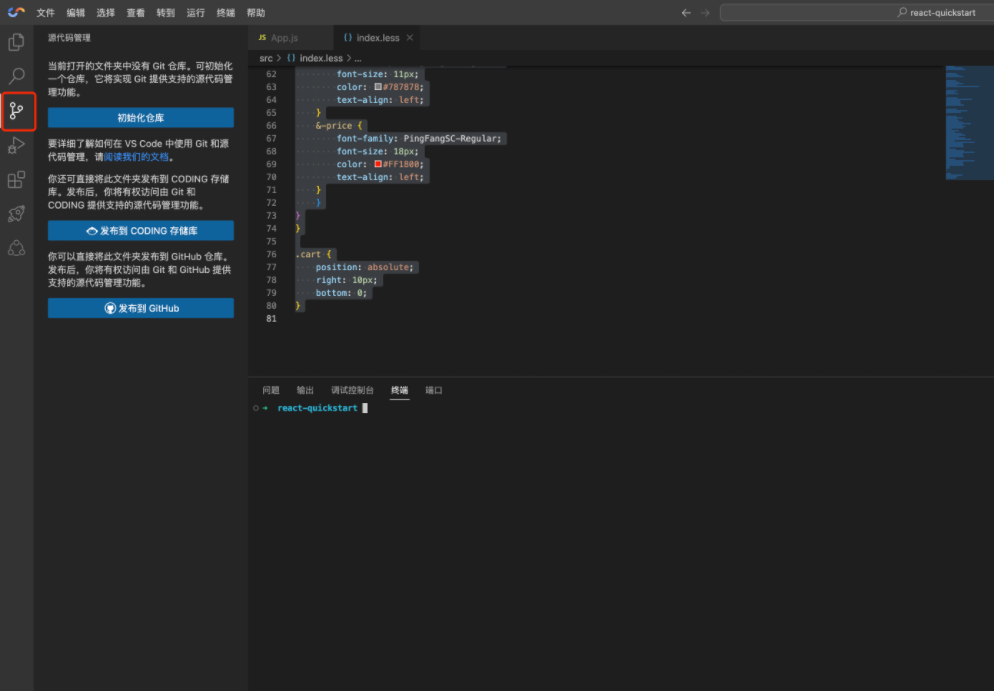Open the 阅读我们的文档 link
Screen dimensions: 994x691
tap(136, 157)
